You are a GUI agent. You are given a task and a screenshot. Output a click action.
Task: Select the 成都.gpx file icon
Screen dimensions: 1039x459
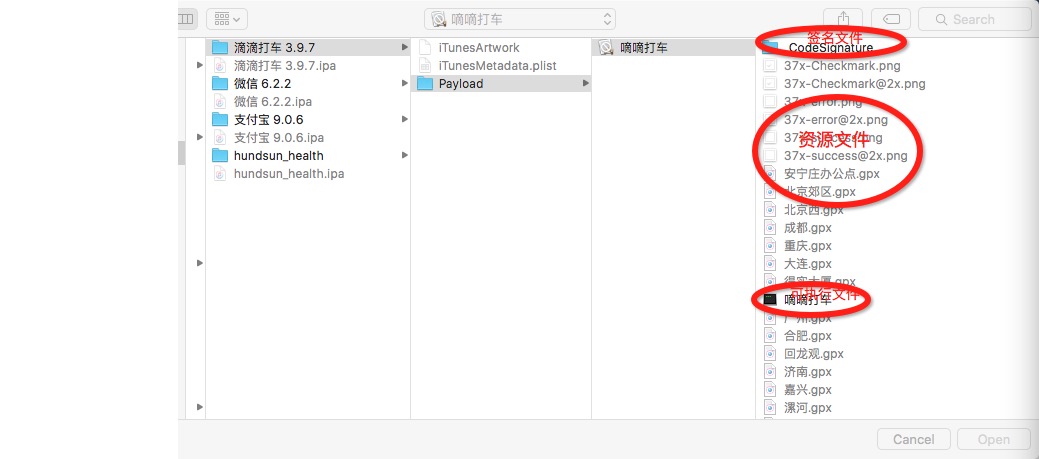[770, 228]
